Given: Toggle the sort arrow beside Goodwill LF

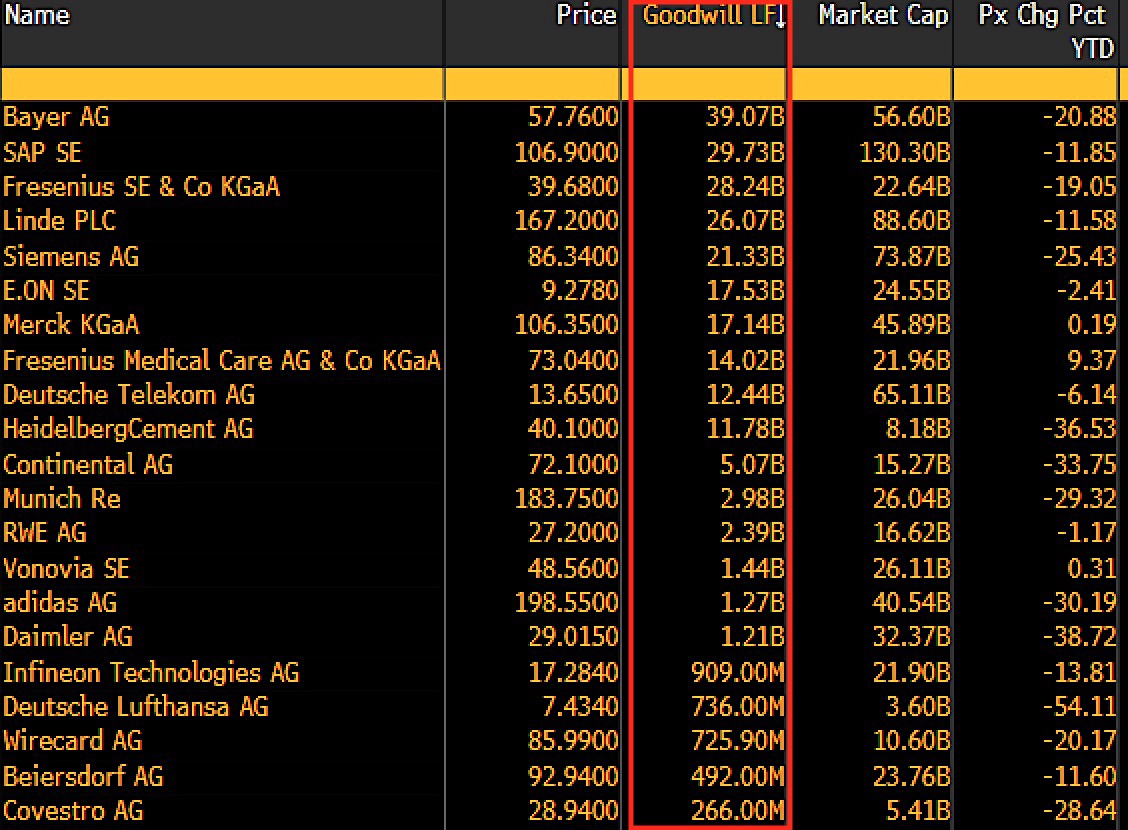Looking at the screenshot, I should 780,17.
